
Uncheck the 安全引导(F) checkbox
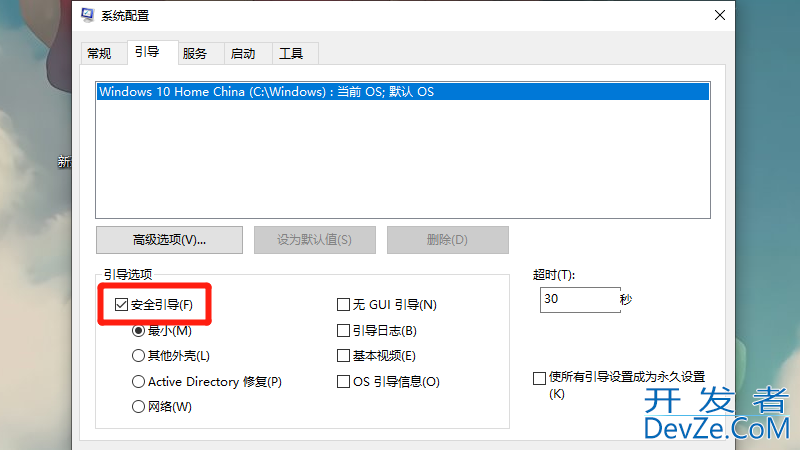pos(121,305)
